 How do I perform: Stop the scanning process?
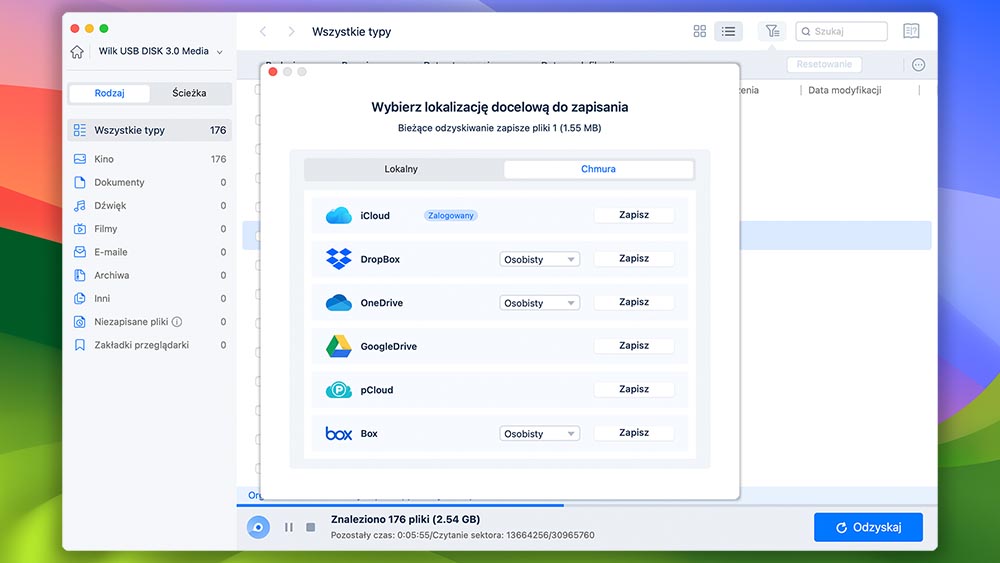pos(311,527)
